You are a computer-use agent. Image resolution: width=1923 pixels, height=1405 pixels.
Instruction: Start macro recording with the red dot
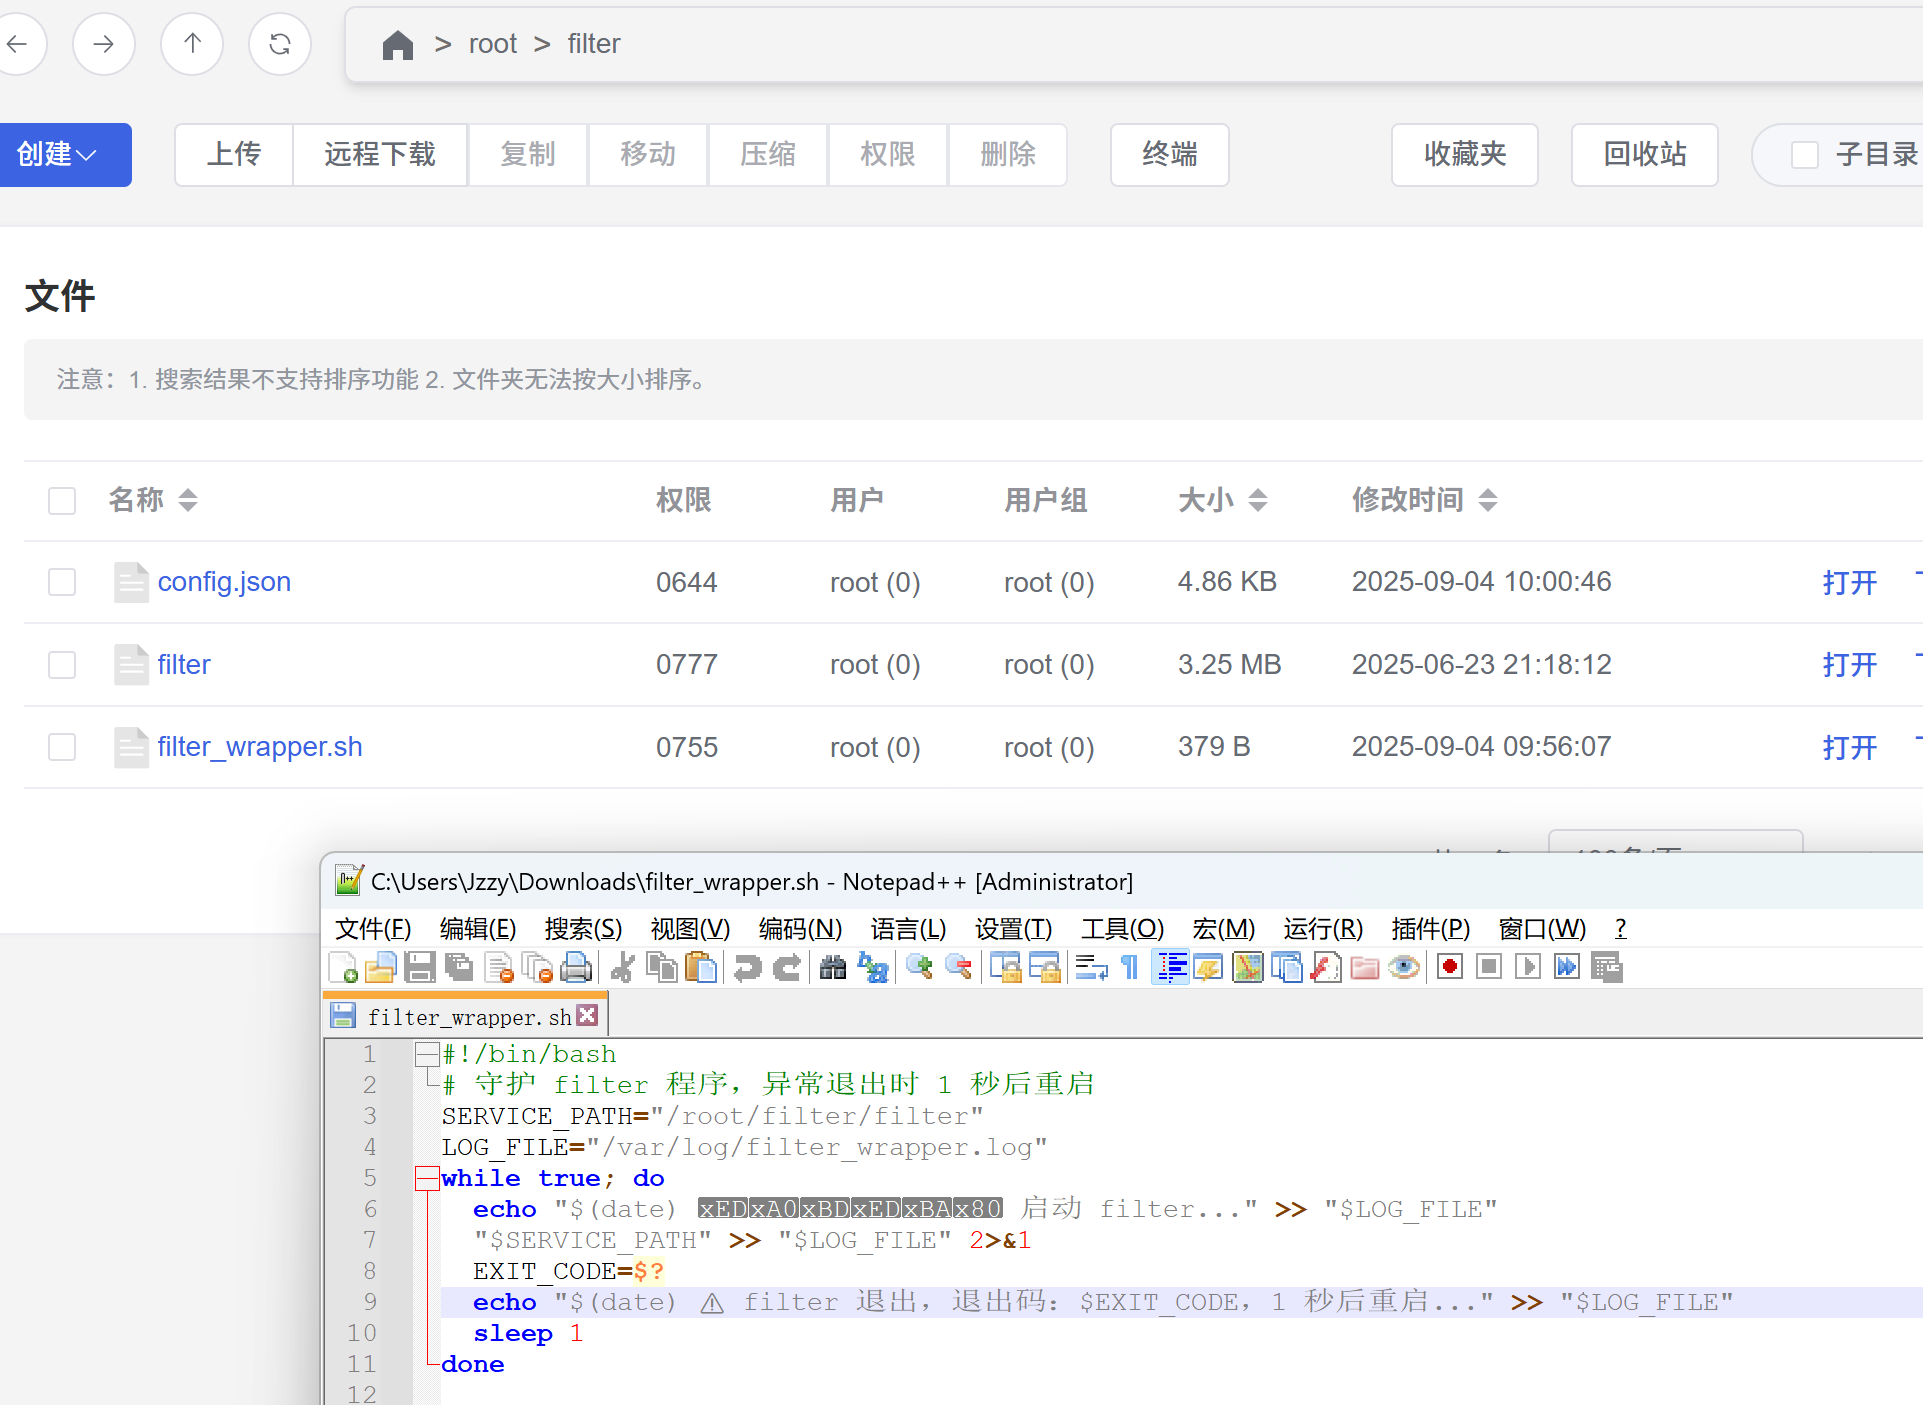pos(1450,967)
